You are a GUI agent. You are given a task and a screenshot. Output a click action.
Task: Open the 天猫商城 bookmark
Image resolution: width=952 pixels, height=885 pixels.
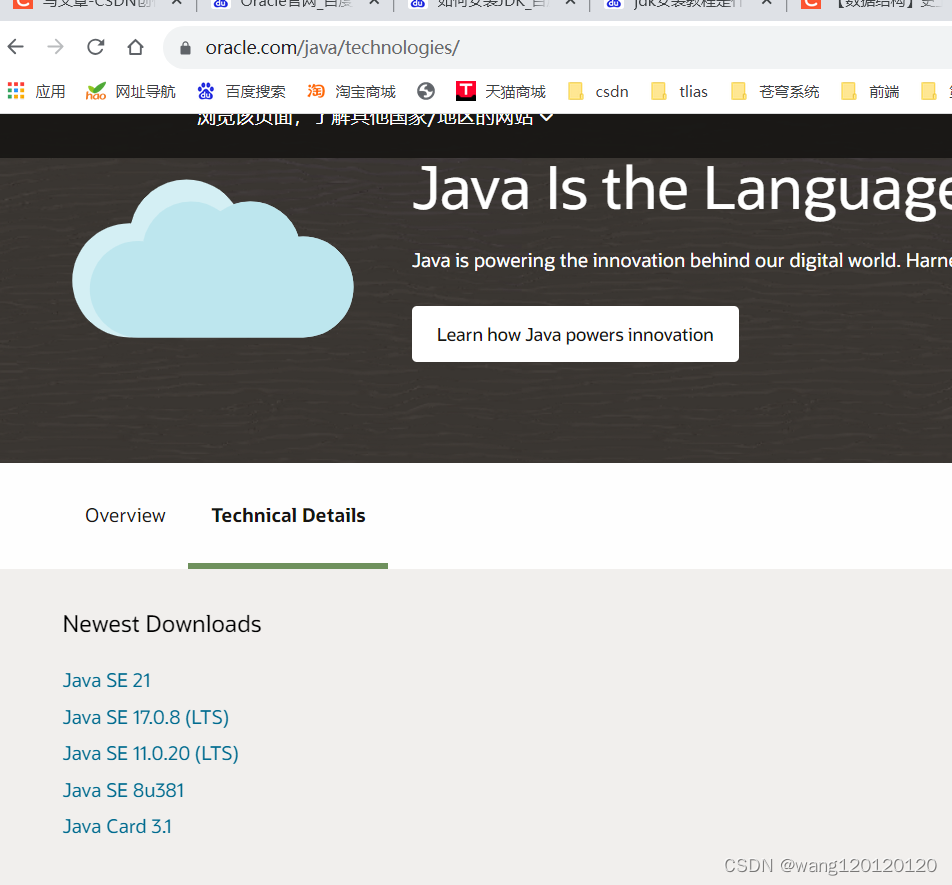pyautogui.click(x=501, y=92)
